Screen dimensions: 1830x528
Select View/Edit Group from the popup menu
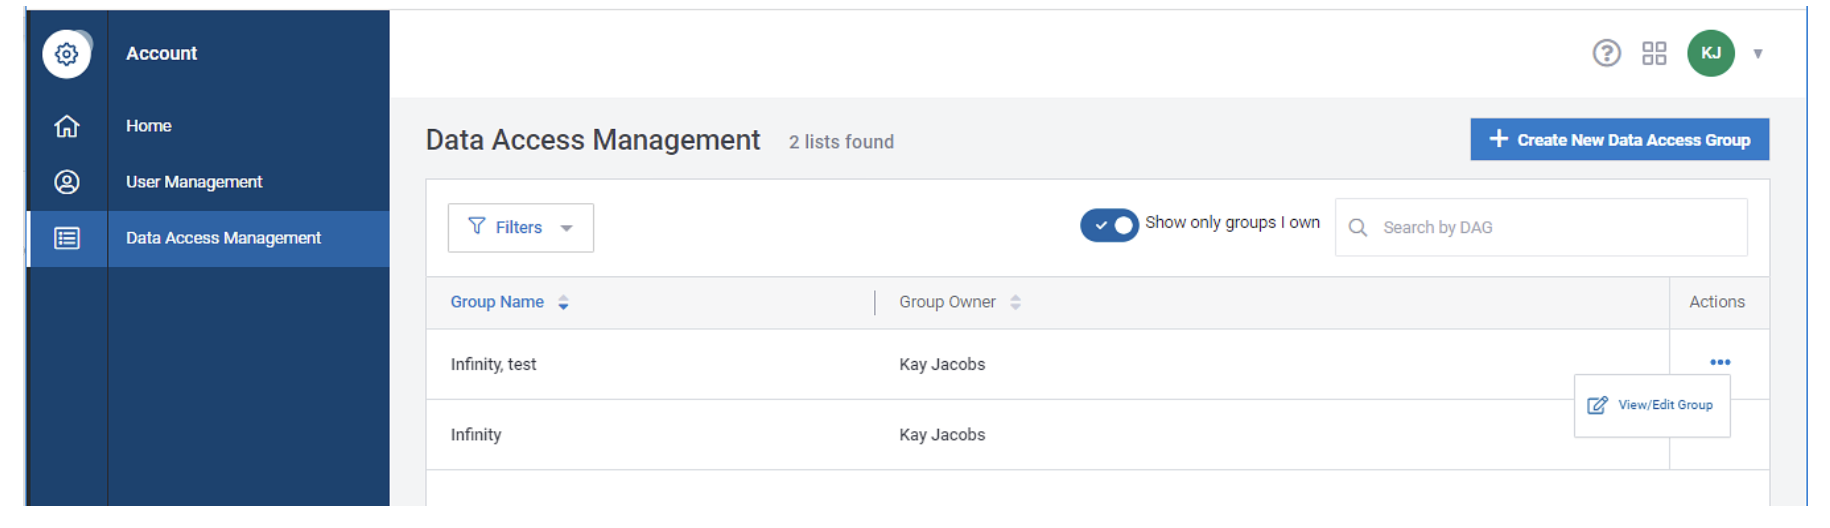pyautogui.click(x=1652, y=405)
